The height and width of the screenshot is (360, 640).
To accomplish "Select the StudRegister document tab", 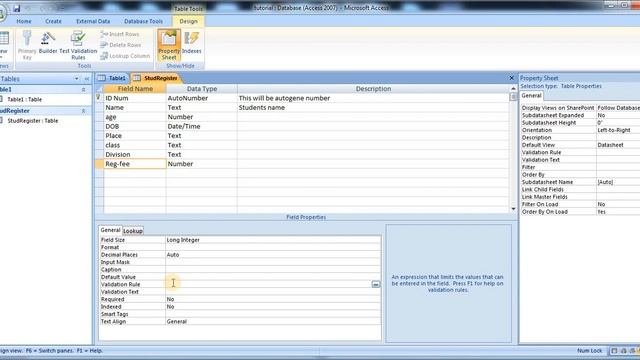I will [x=156, y=78].
